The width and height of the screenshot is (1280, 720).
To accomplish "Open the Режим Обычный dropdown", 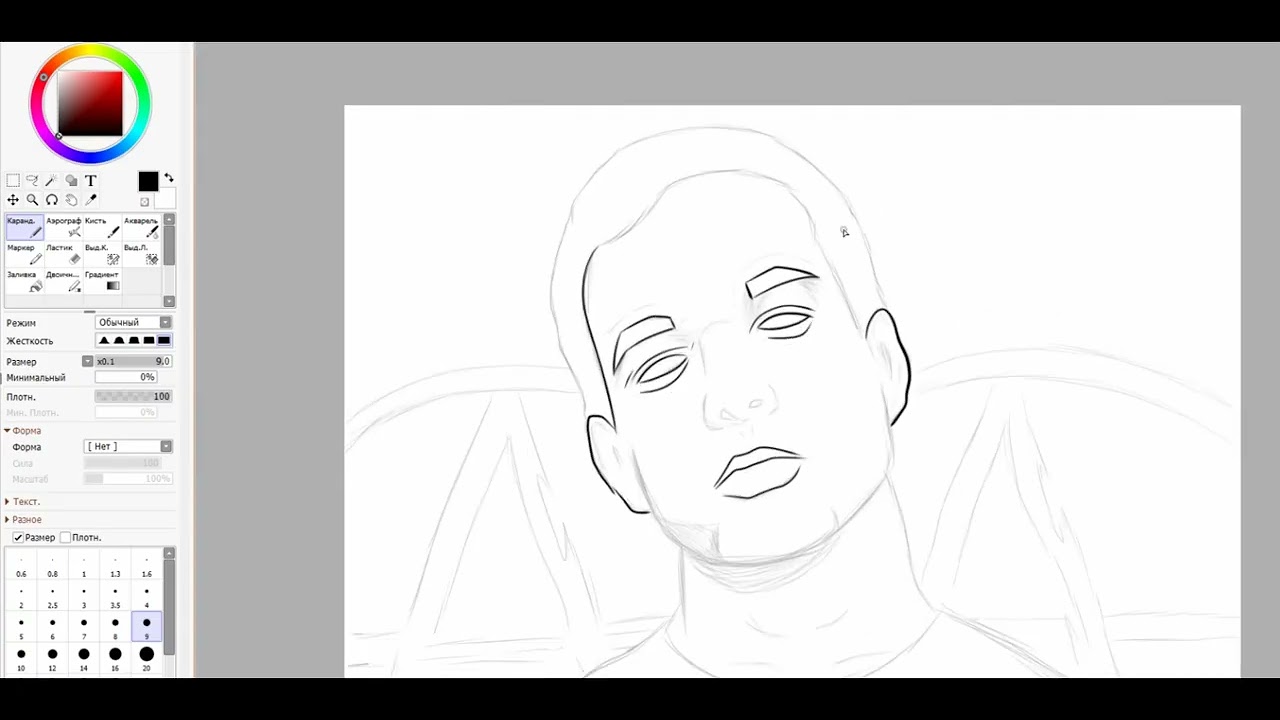I will coord(134,322).
